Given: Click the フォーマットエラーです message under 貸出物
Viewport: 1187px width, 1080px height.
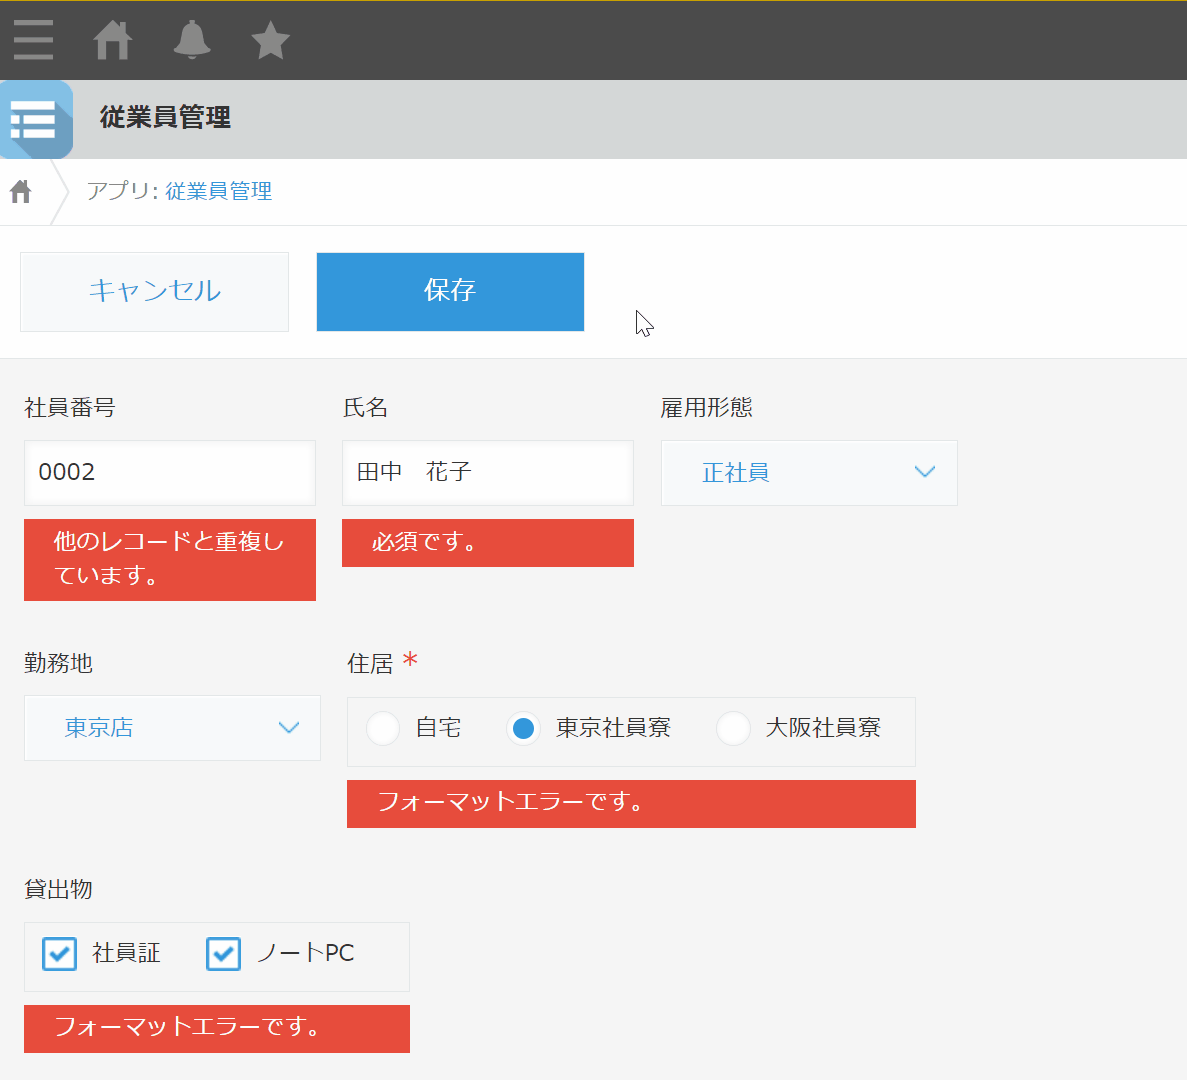Looking at the screenshot, I should point(217,1029).
